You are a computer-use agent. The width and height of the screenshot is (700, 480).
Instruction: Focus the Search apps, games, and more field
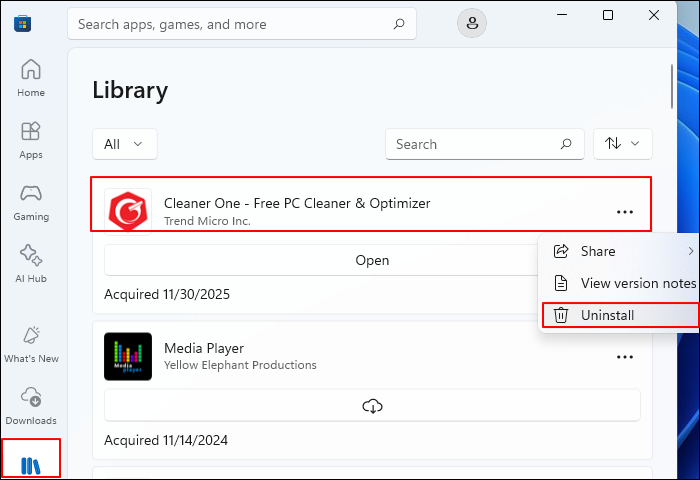coord(242,24)
